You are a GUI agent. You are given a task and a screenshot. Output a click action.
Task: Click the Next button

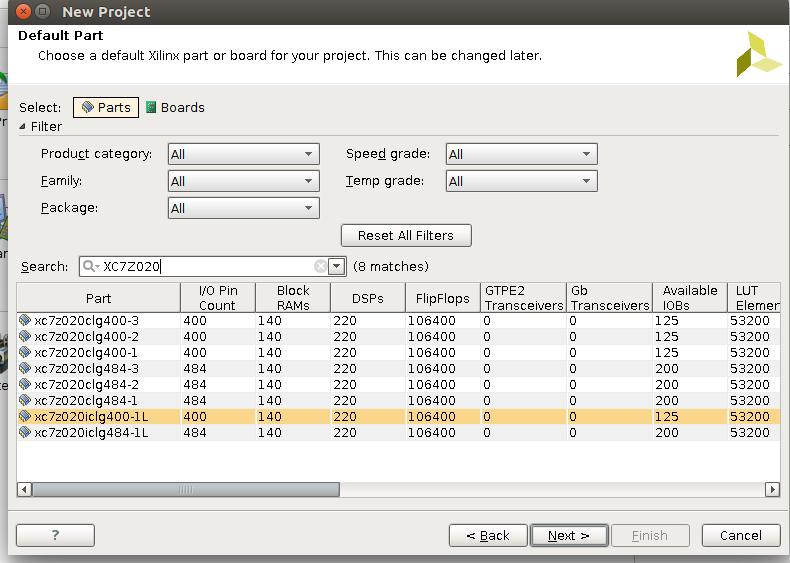point(568,536)
